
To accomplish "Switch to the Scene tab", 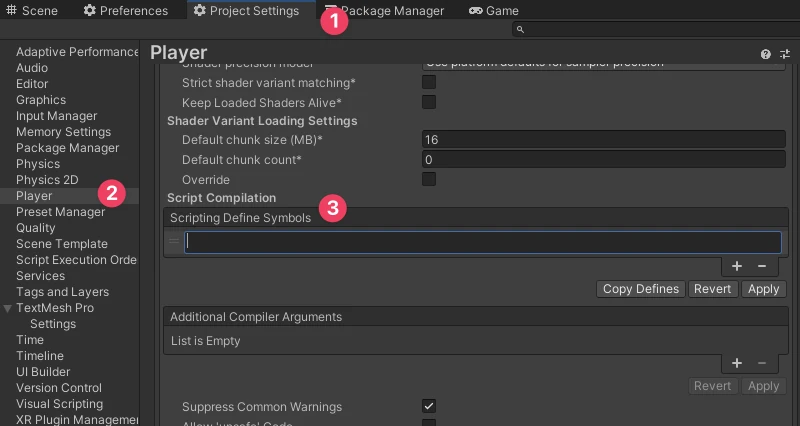I will (x=31, y=10).
